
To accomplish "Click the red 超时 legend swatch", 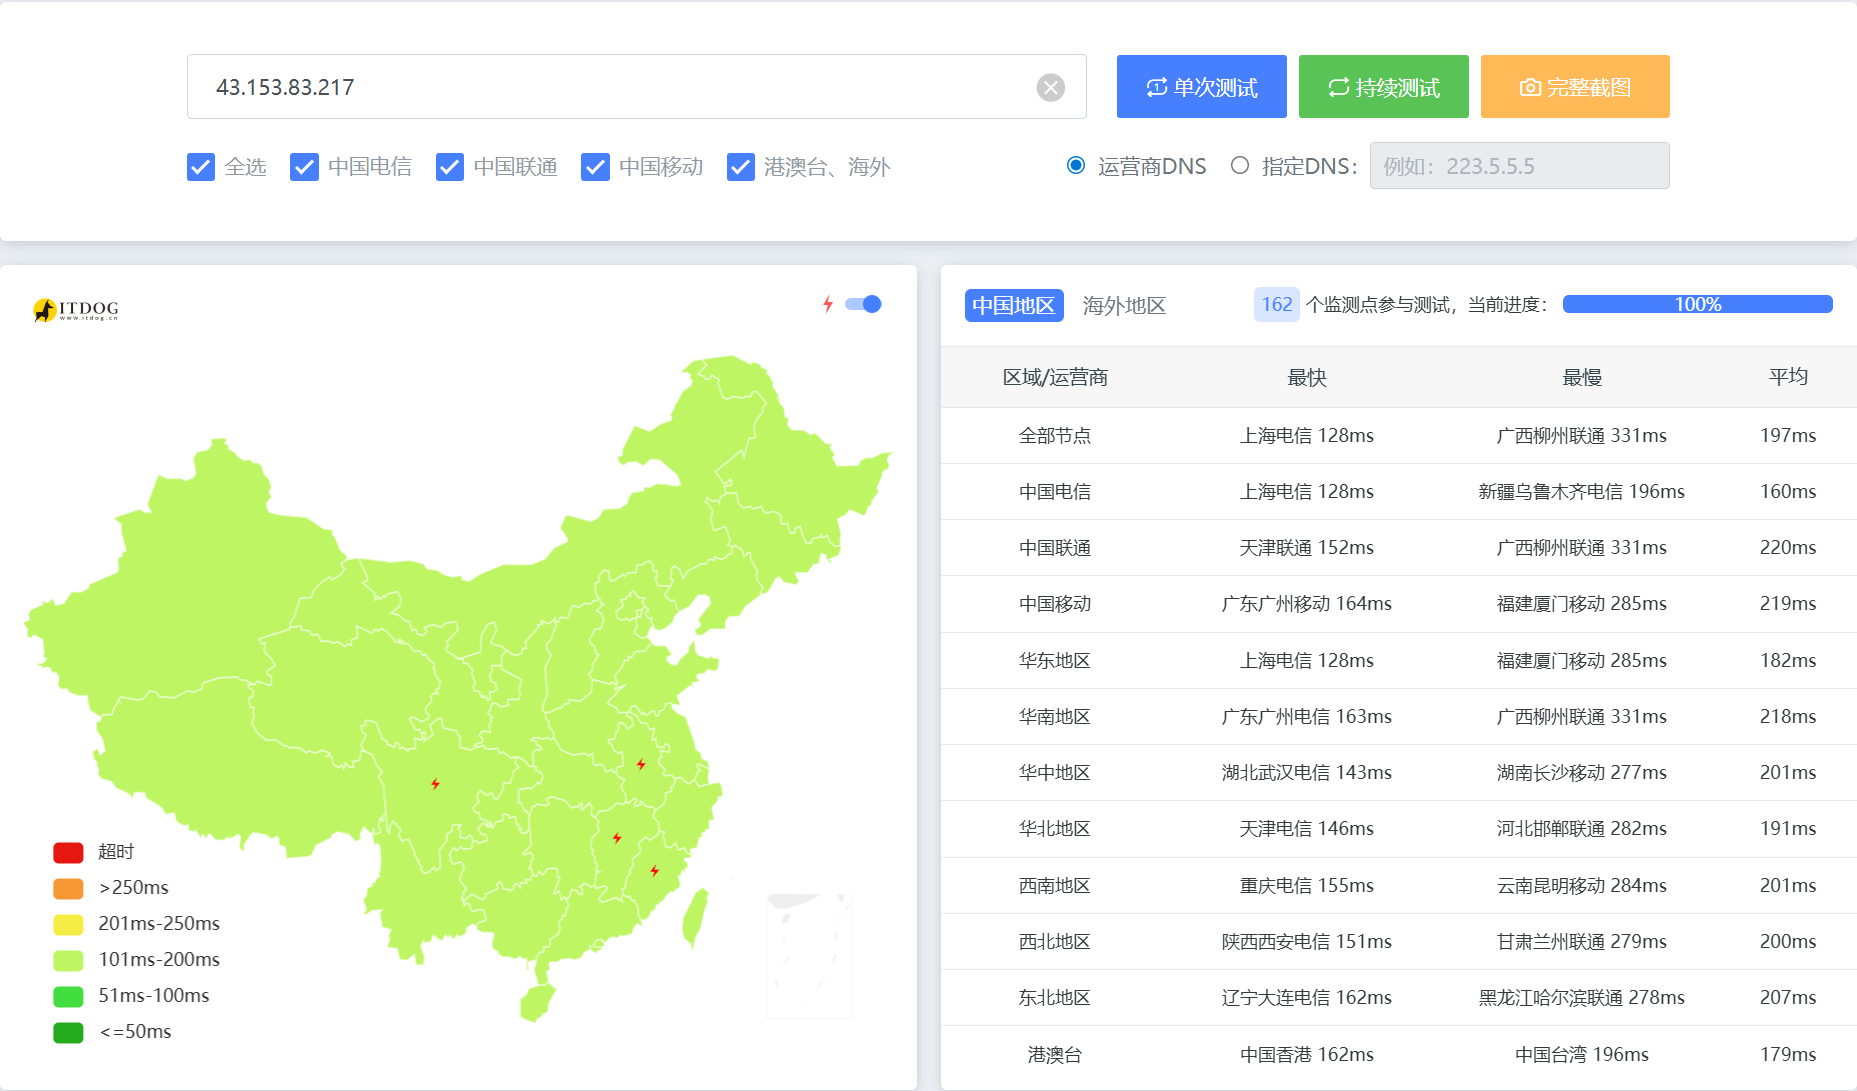I will pyautogui.click(x=68, y=852).
